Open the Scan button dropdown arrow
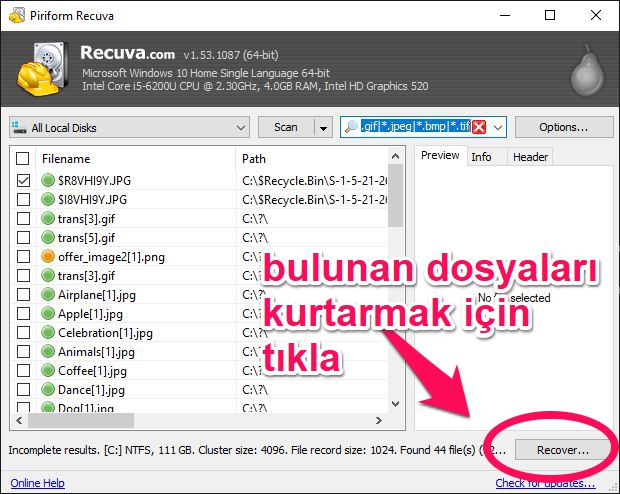Image resolution: width=620 pixels, height=494 pixels. 323,128
